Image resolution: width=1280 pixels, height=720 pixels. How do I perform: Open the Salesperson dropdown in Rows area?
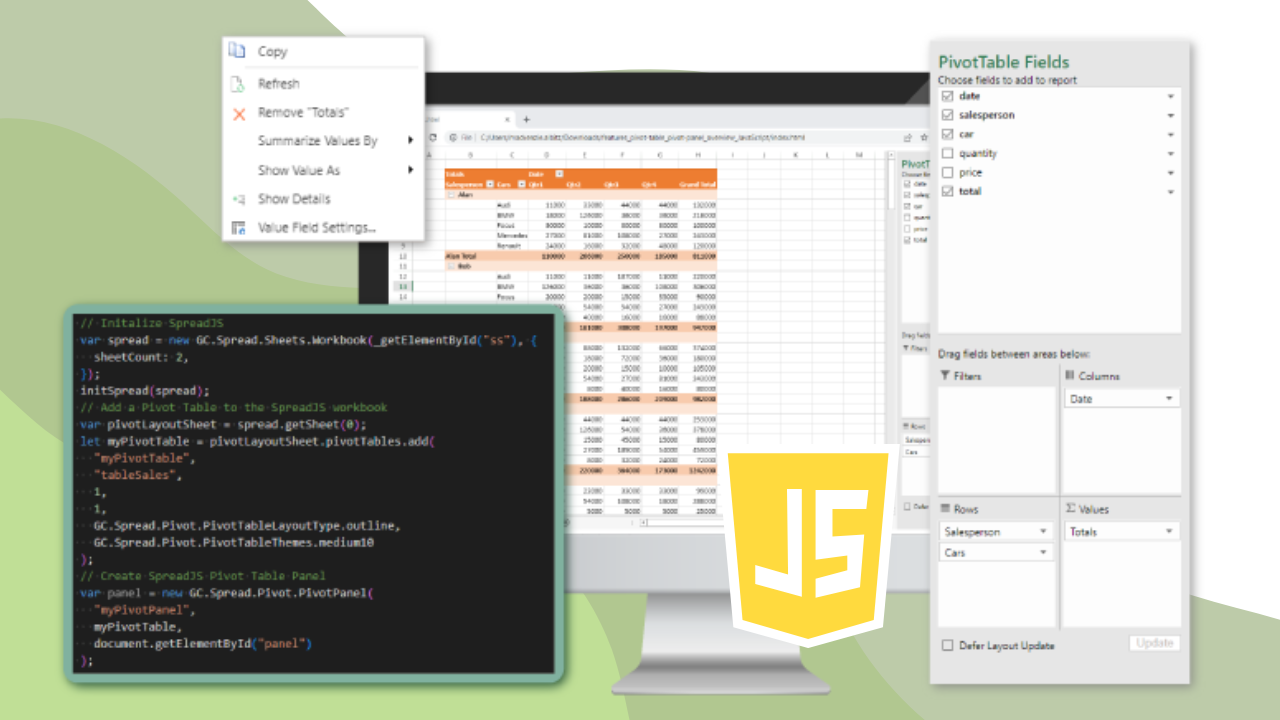[x=1043, y=532]
